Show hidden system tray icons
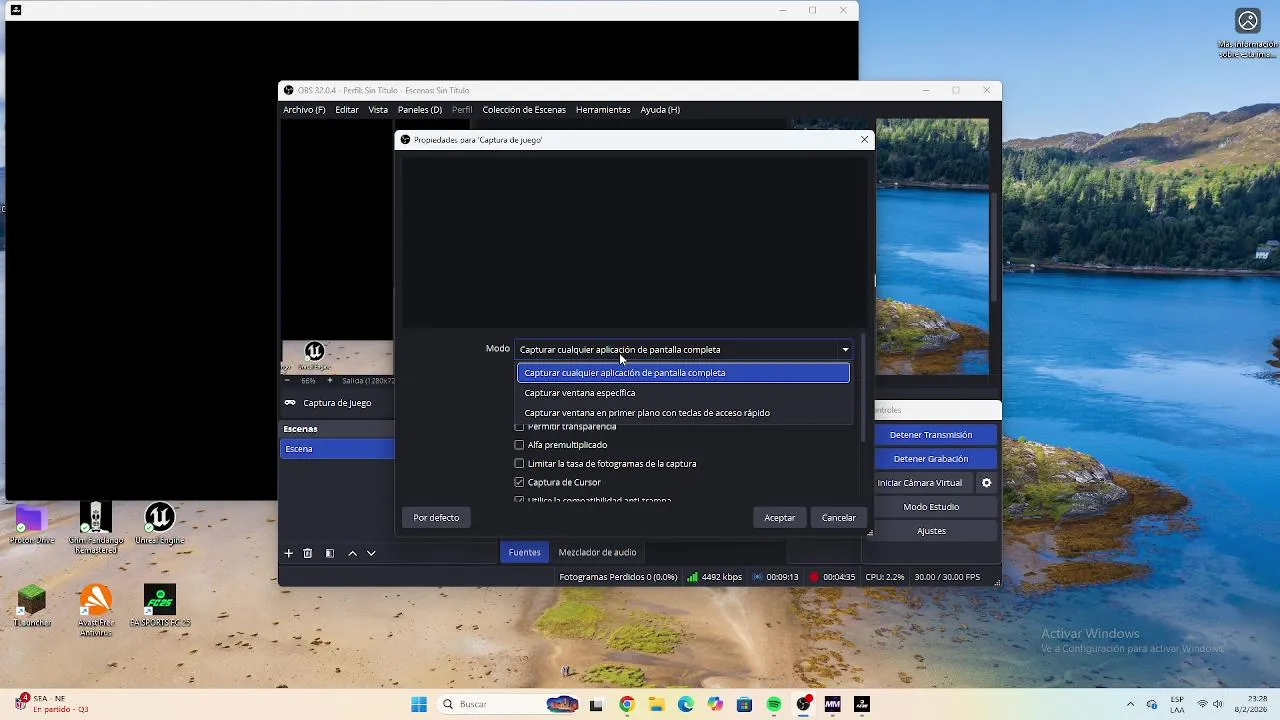The width and height of the screenshot is (1280, 720). pyautogui.click(x=1131, y=704)
